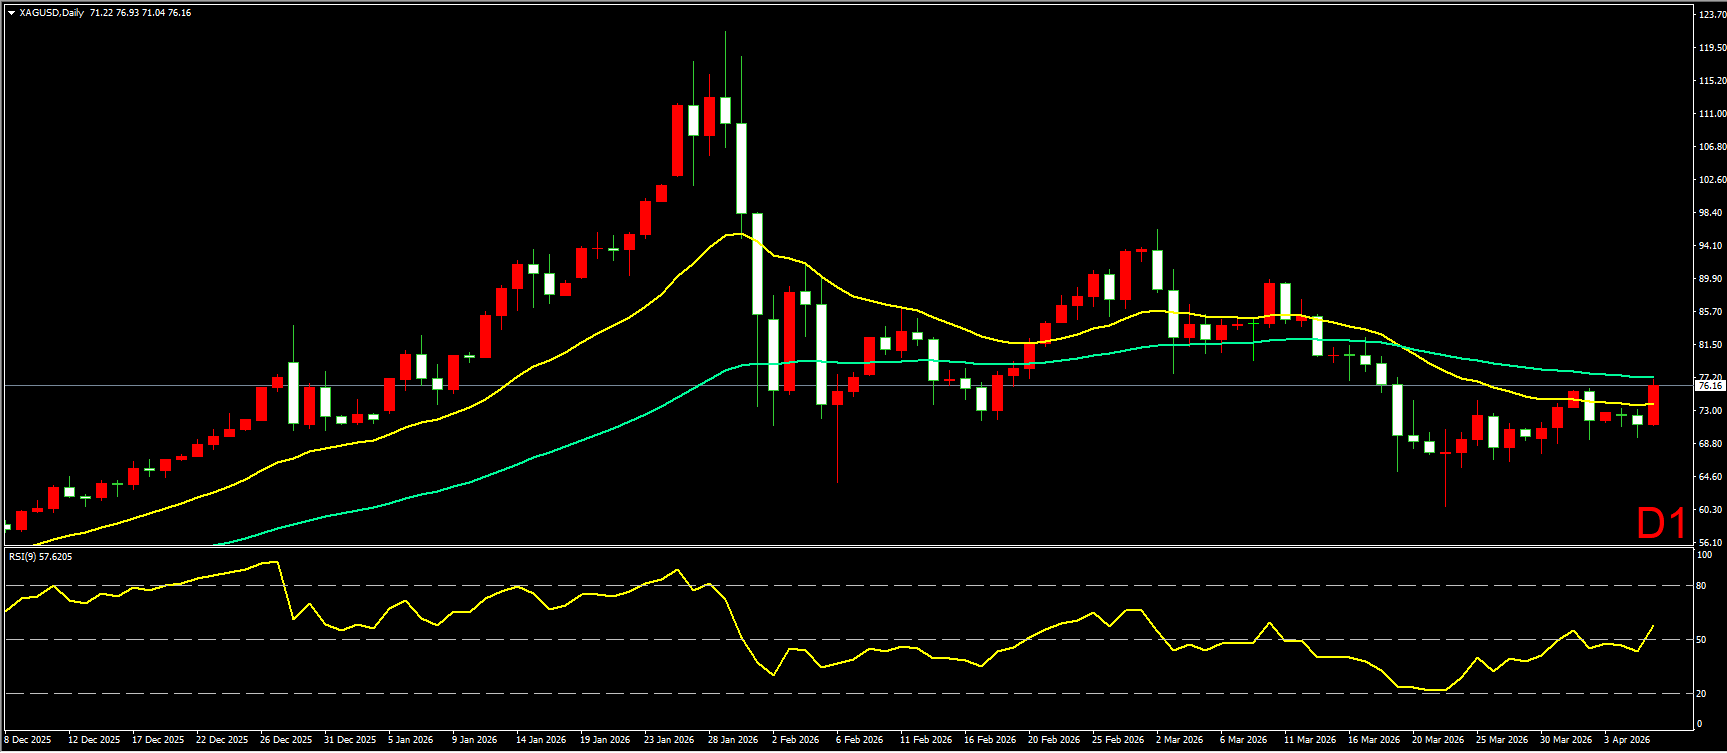Click the OHLC values in chart header
Screen dimensions: 1727x753
tap(140, 13)
